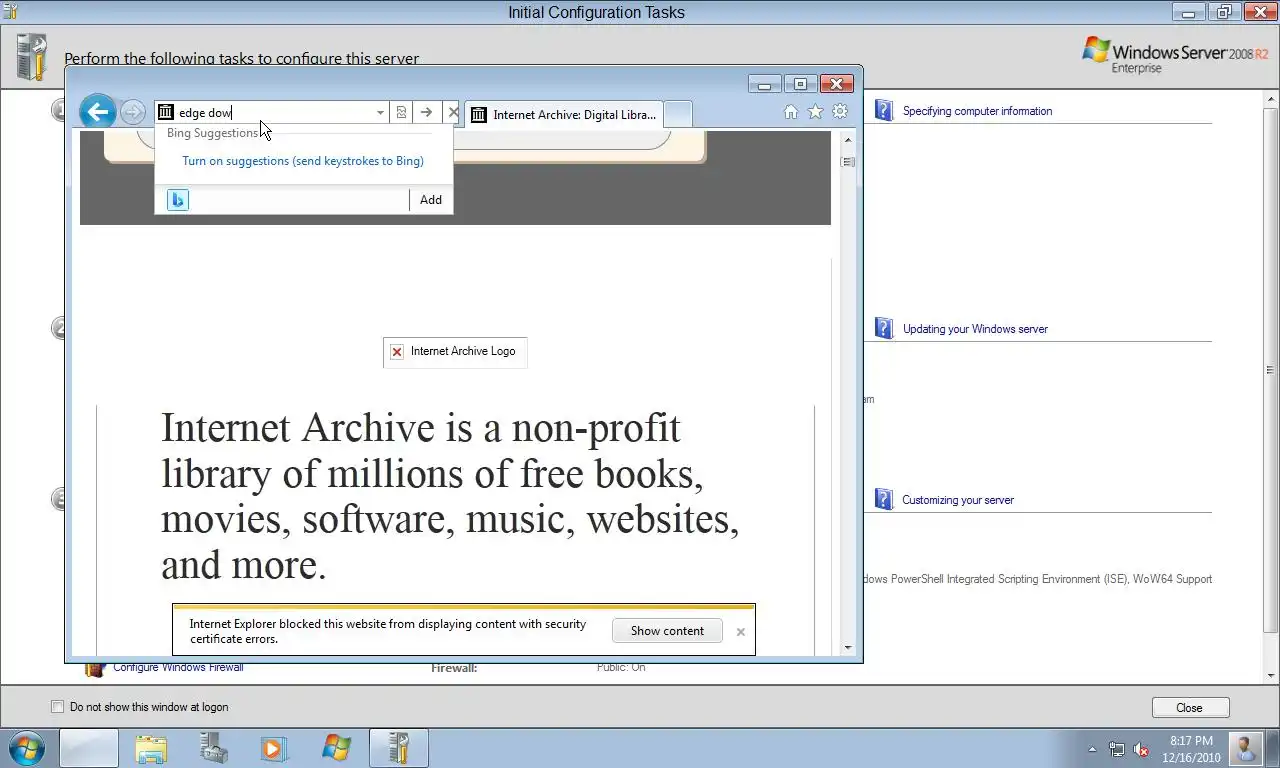
Task: Click the Internet Explorer page scrollbar up arrow
Action: coord(848,139)
